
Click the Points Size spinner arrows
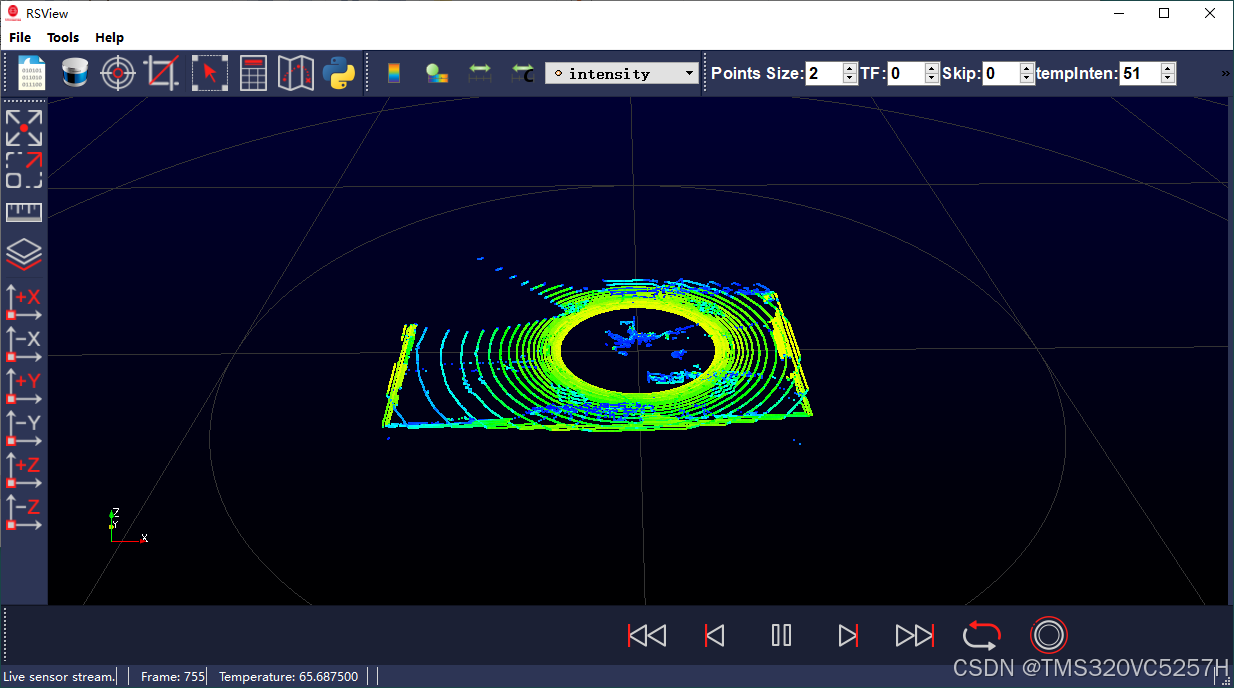point(850,73)
